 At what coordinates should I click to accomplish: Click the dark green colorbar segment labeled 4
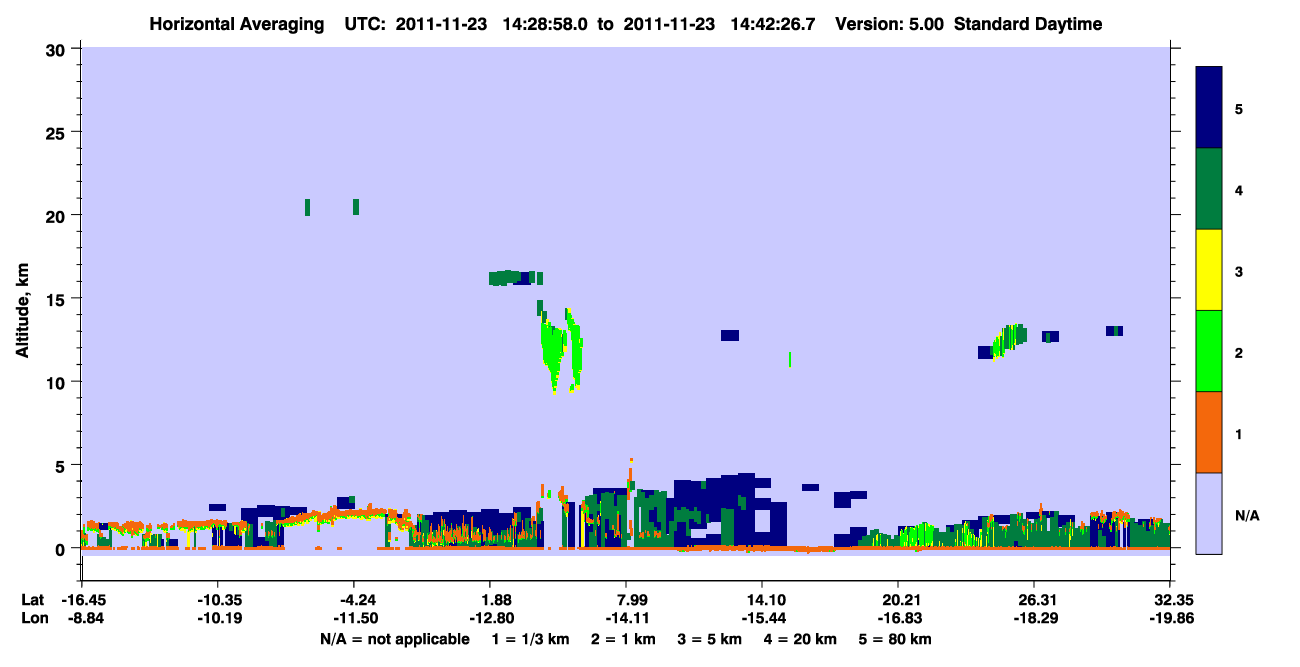point(1209,189)
